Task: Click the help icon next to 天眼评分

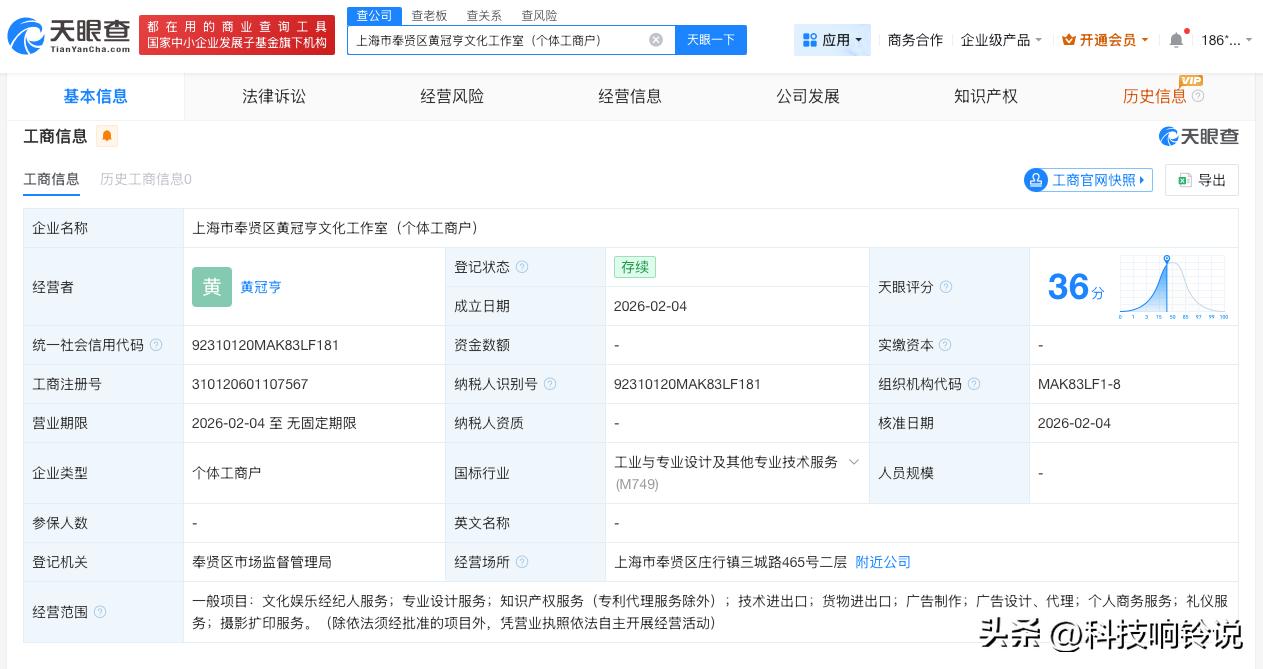Action: 944,287
